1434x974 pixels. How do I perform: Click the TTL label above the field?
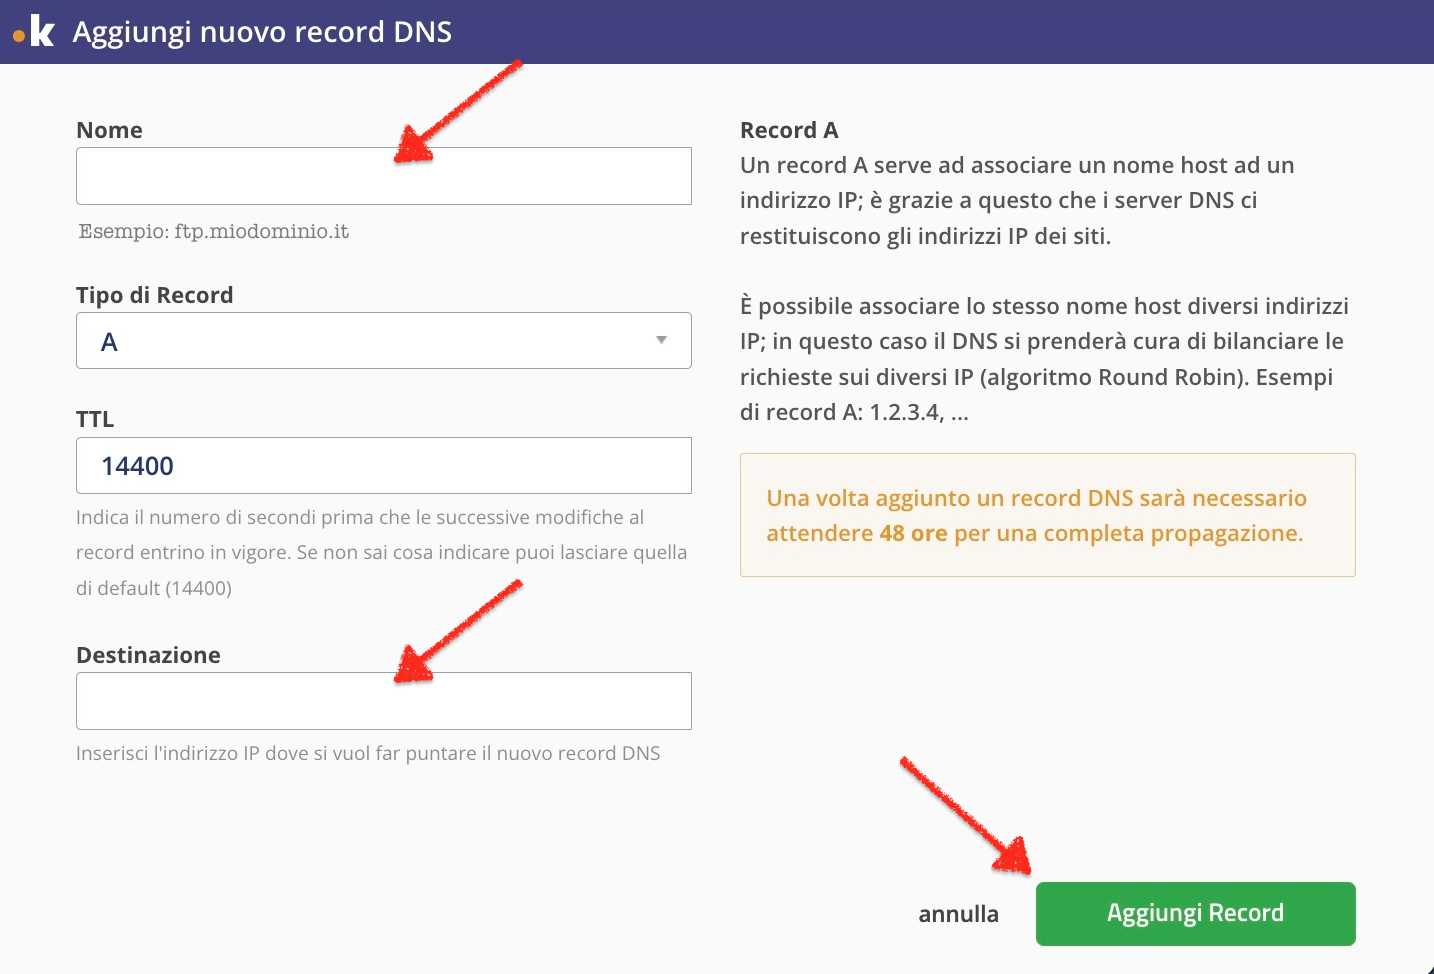pos(95,419)
